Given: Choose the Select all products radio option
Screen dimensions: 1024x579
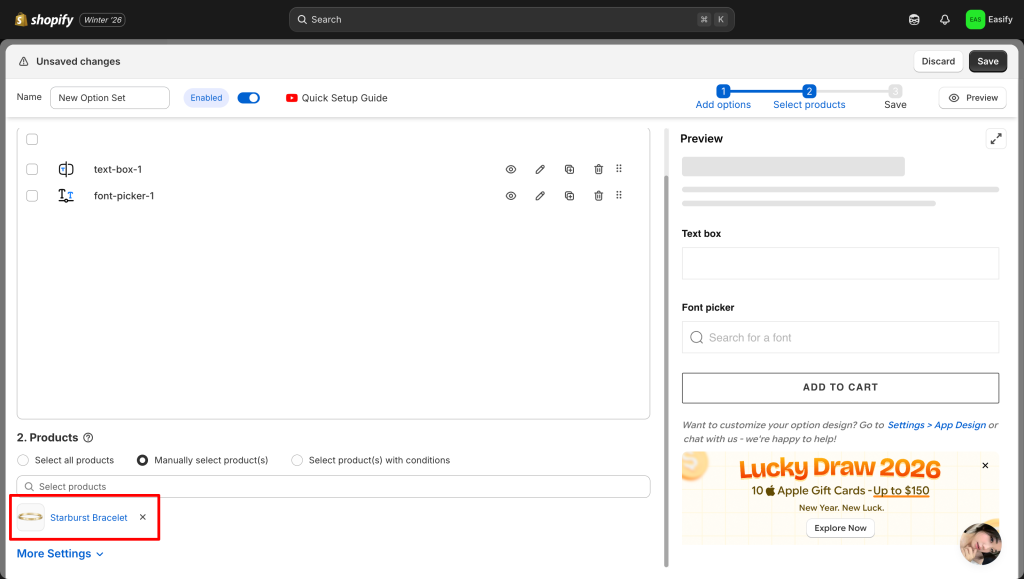Looking at the screenshot, I should coord(23,460).
